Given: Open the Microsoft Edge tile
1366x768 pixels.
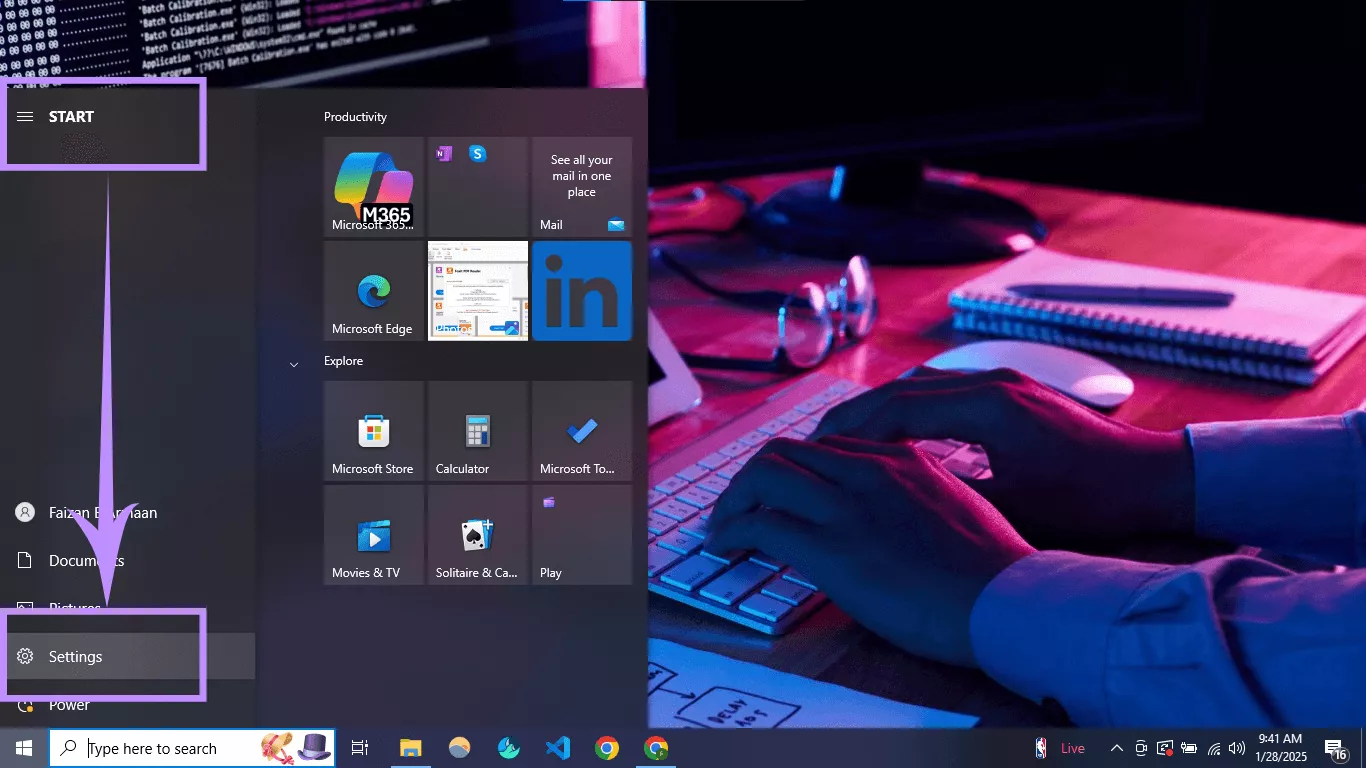Looking at the screenshot, I should 373,291.
